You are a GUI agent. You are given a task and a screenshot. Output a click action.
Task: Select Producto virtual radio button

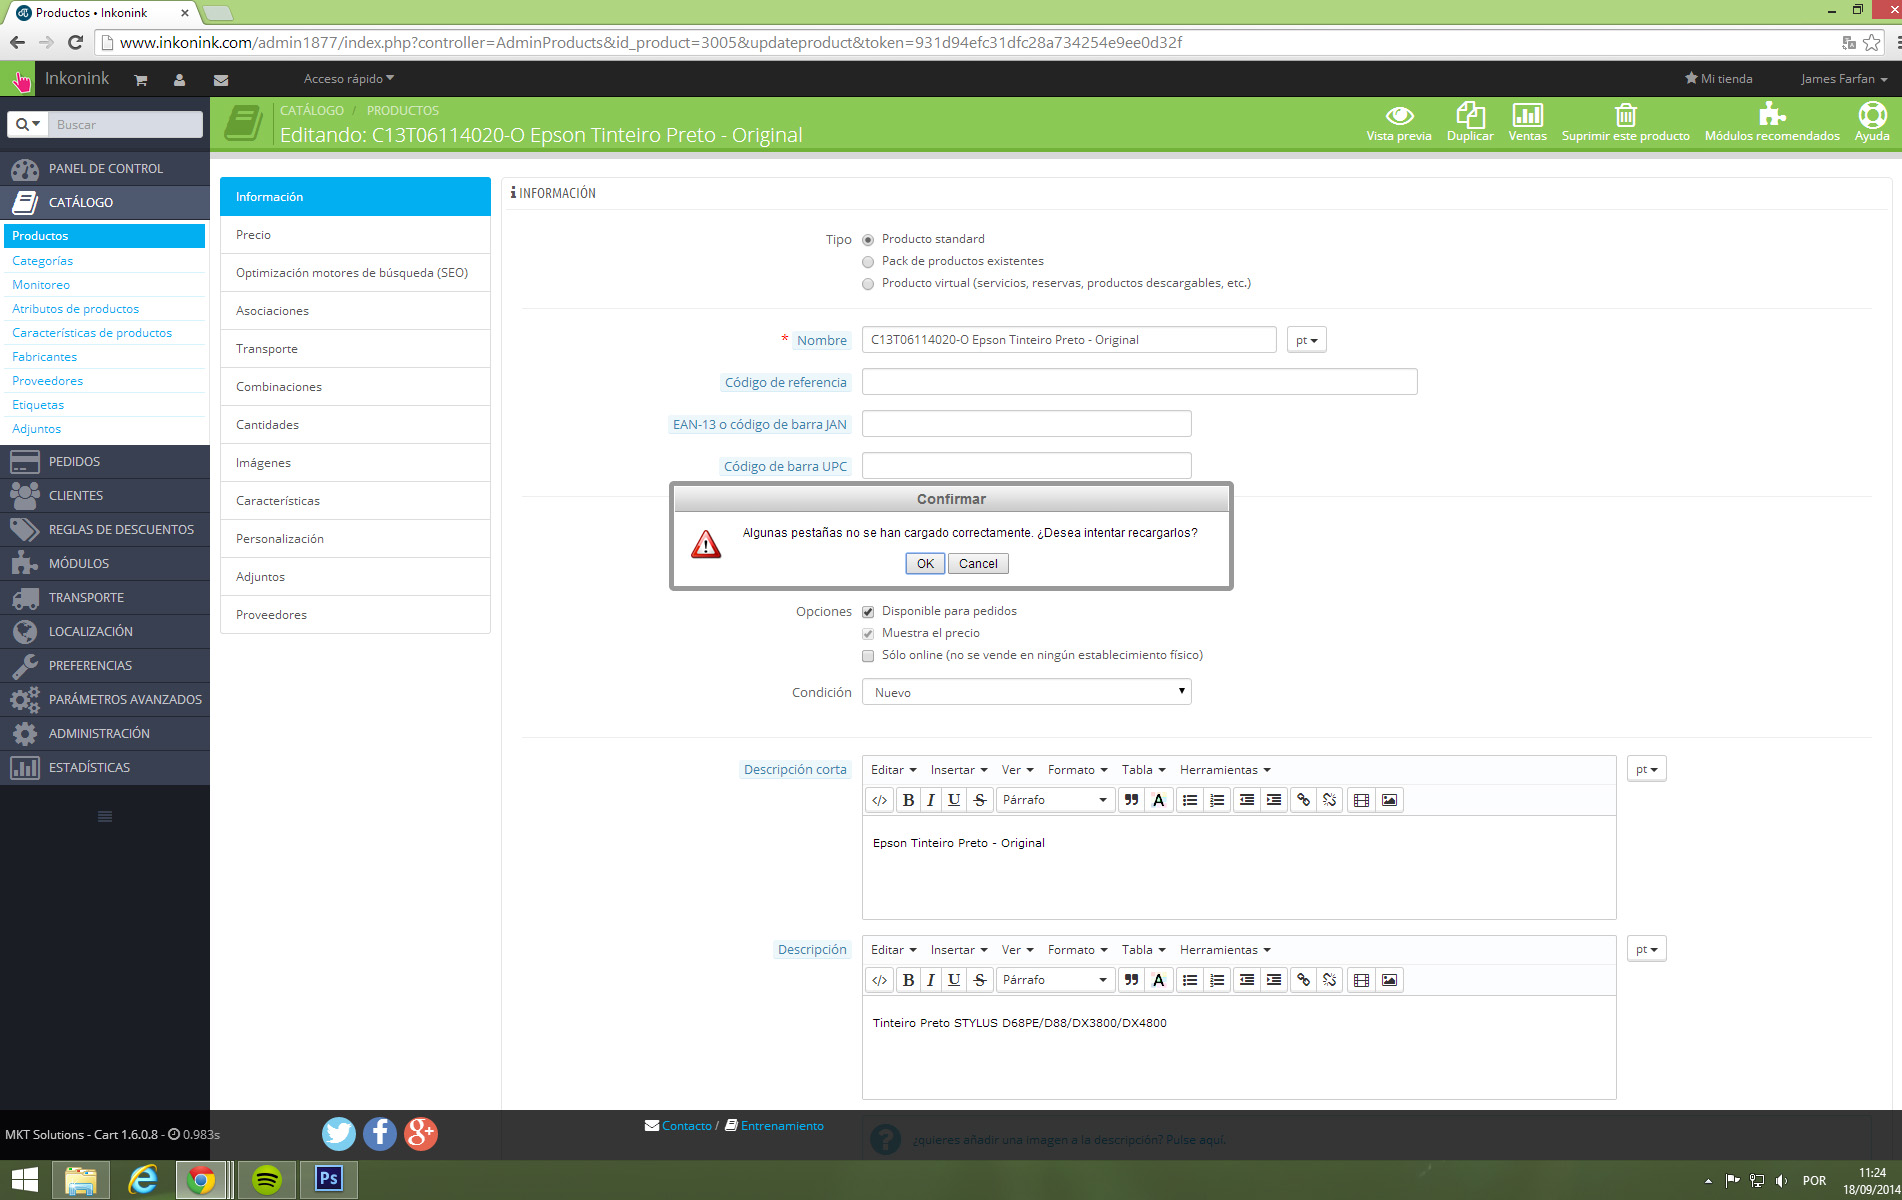pyautogui.click(x=868, y=284)
